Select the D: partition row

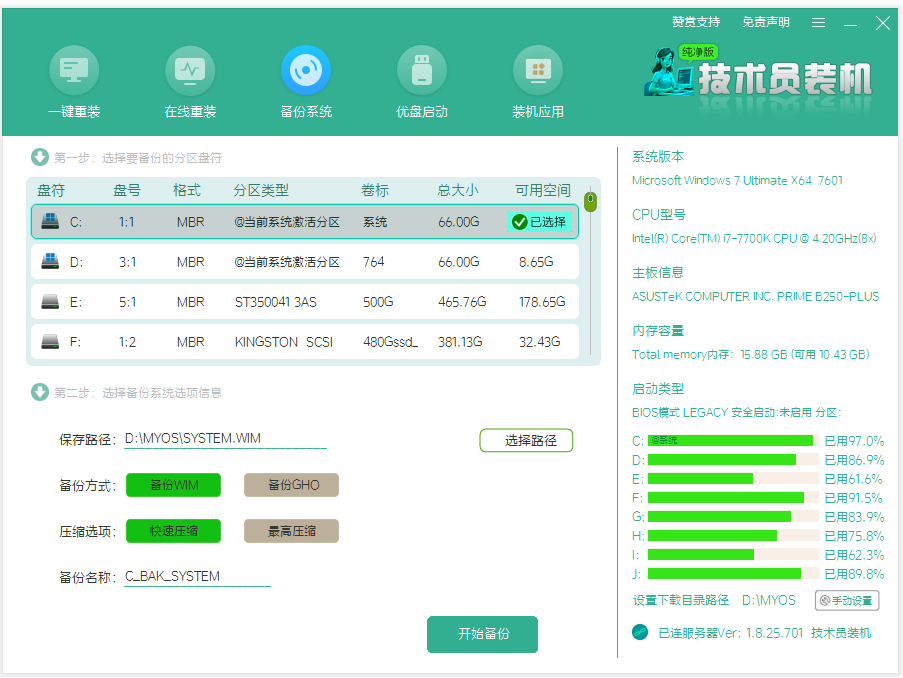[305, 262]
